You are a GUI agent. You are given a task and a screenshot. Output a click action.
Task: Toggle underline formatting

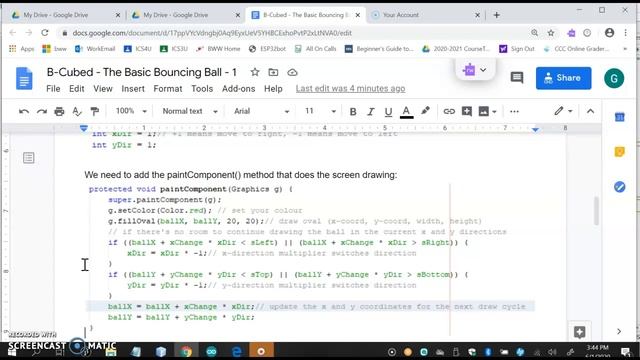click(388, 111)
